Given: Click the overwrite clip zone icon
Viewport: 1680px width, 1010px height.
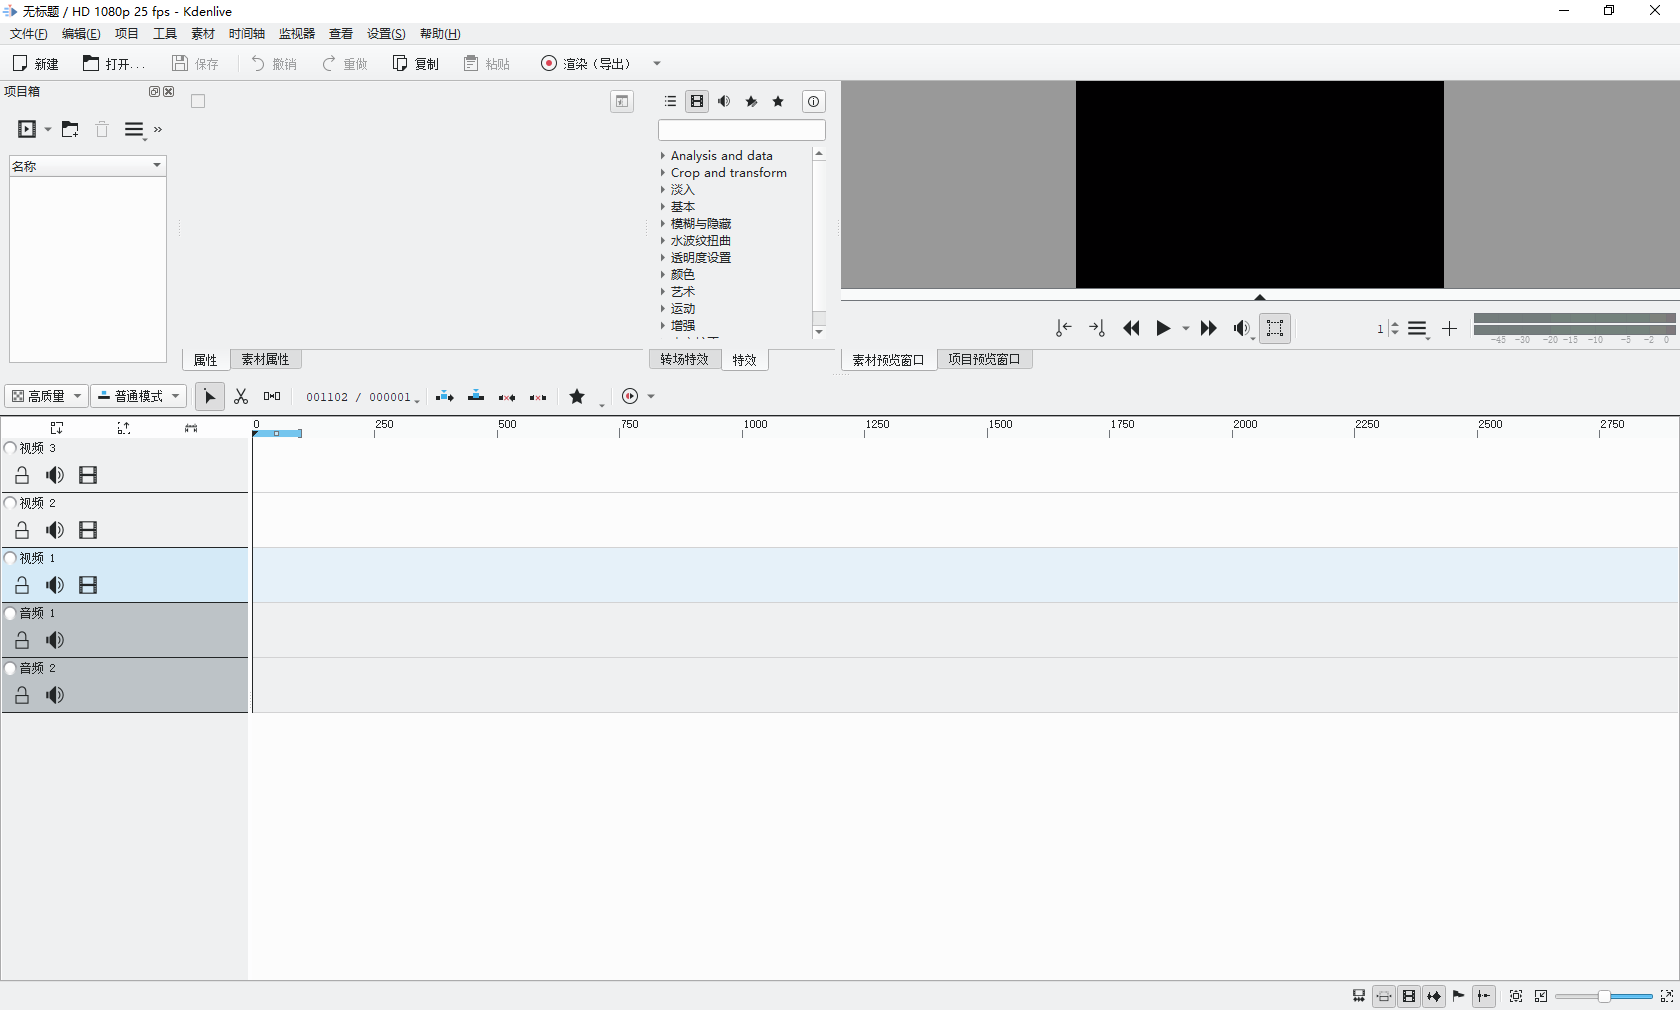Looking at the screenshot, I should (476, 397).
